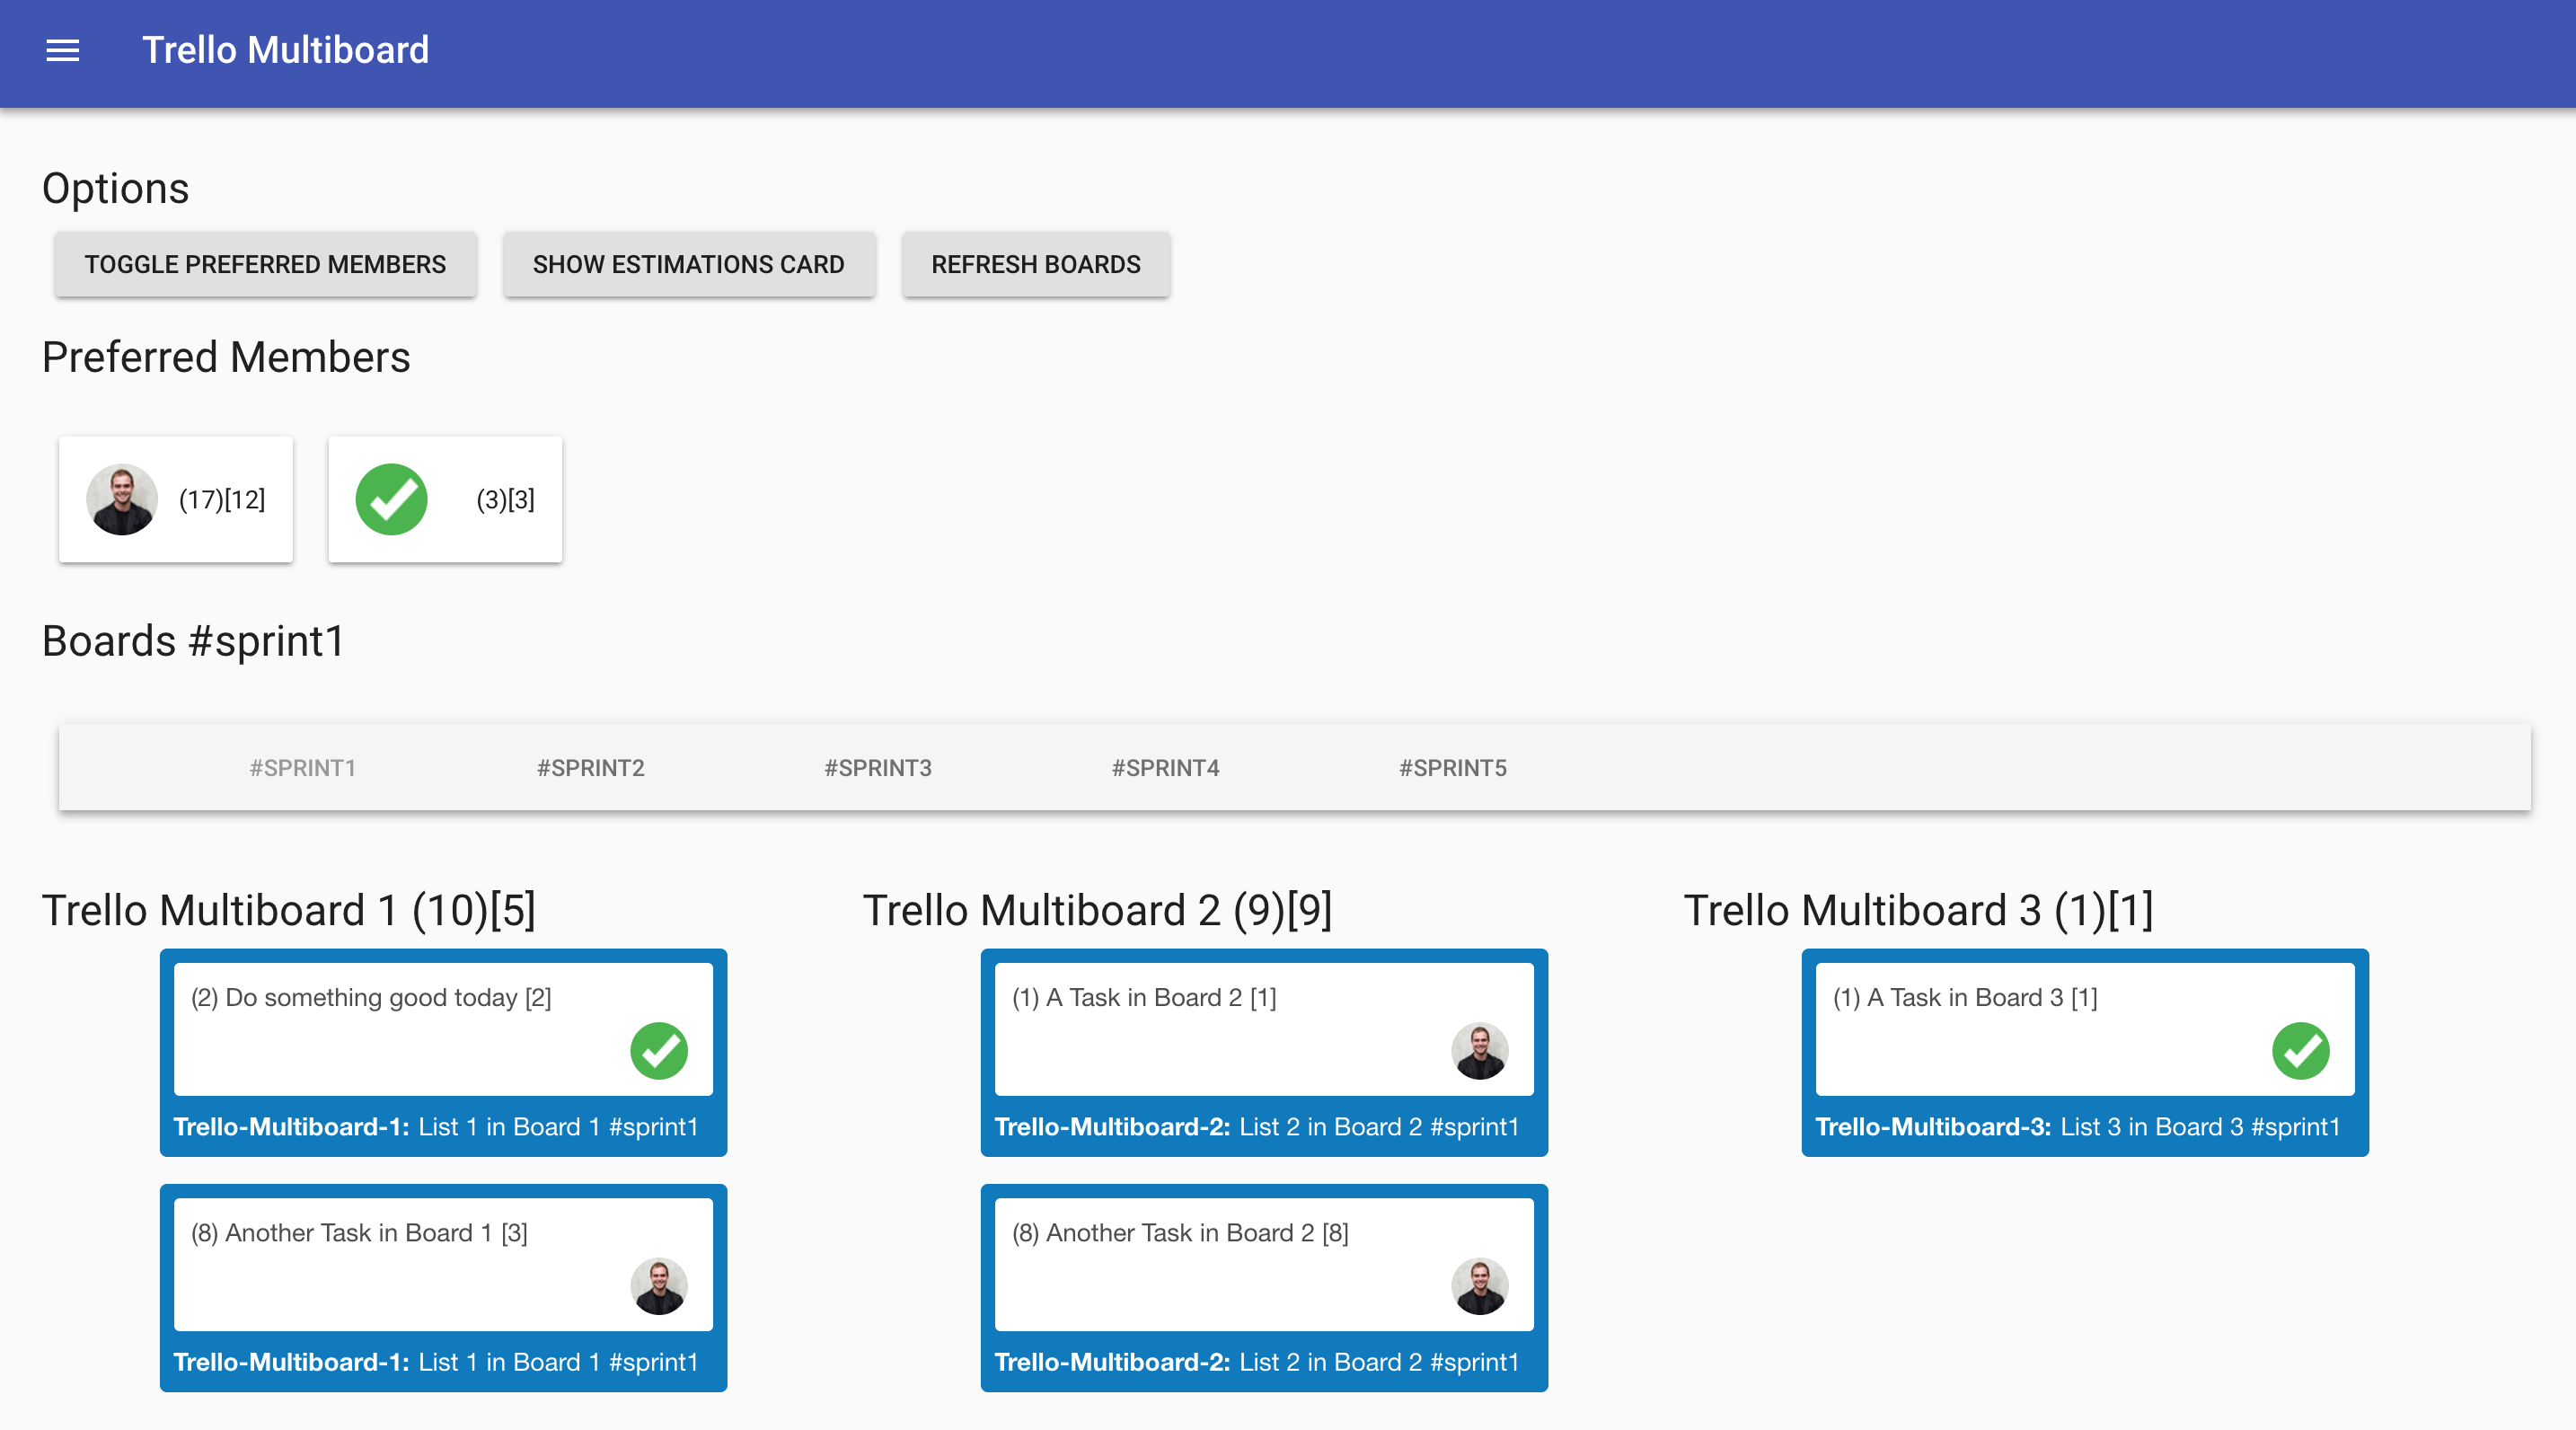Screen dimensions: 2576x1430
Task: Open the #SPRINT4 tab
Action: (x=1165, y=767)
